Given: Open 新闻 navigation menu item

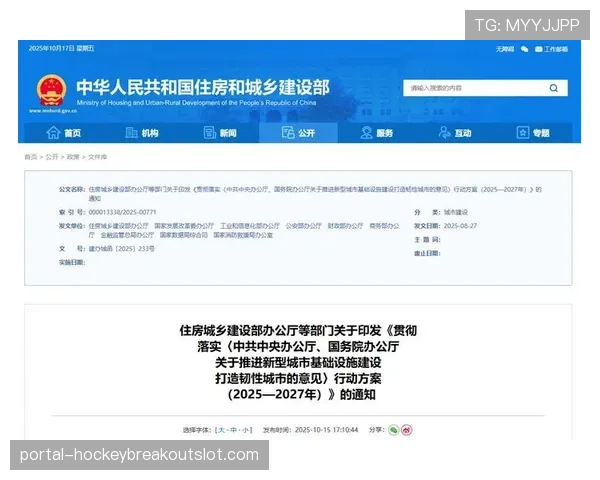Looking at the screenshot, I should [x=220, y=133].
